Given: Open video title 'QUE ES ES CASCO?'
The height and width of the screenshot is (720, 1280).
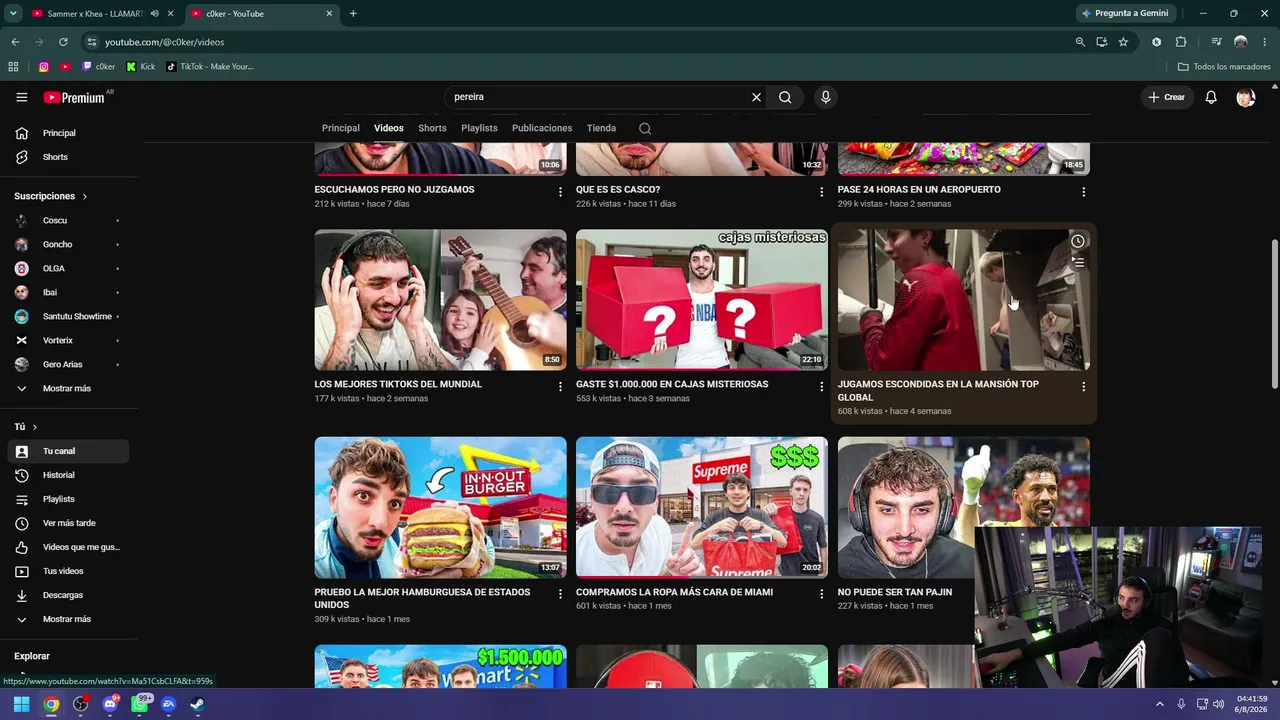Looking at the screenshot, I should pos(618,190).
